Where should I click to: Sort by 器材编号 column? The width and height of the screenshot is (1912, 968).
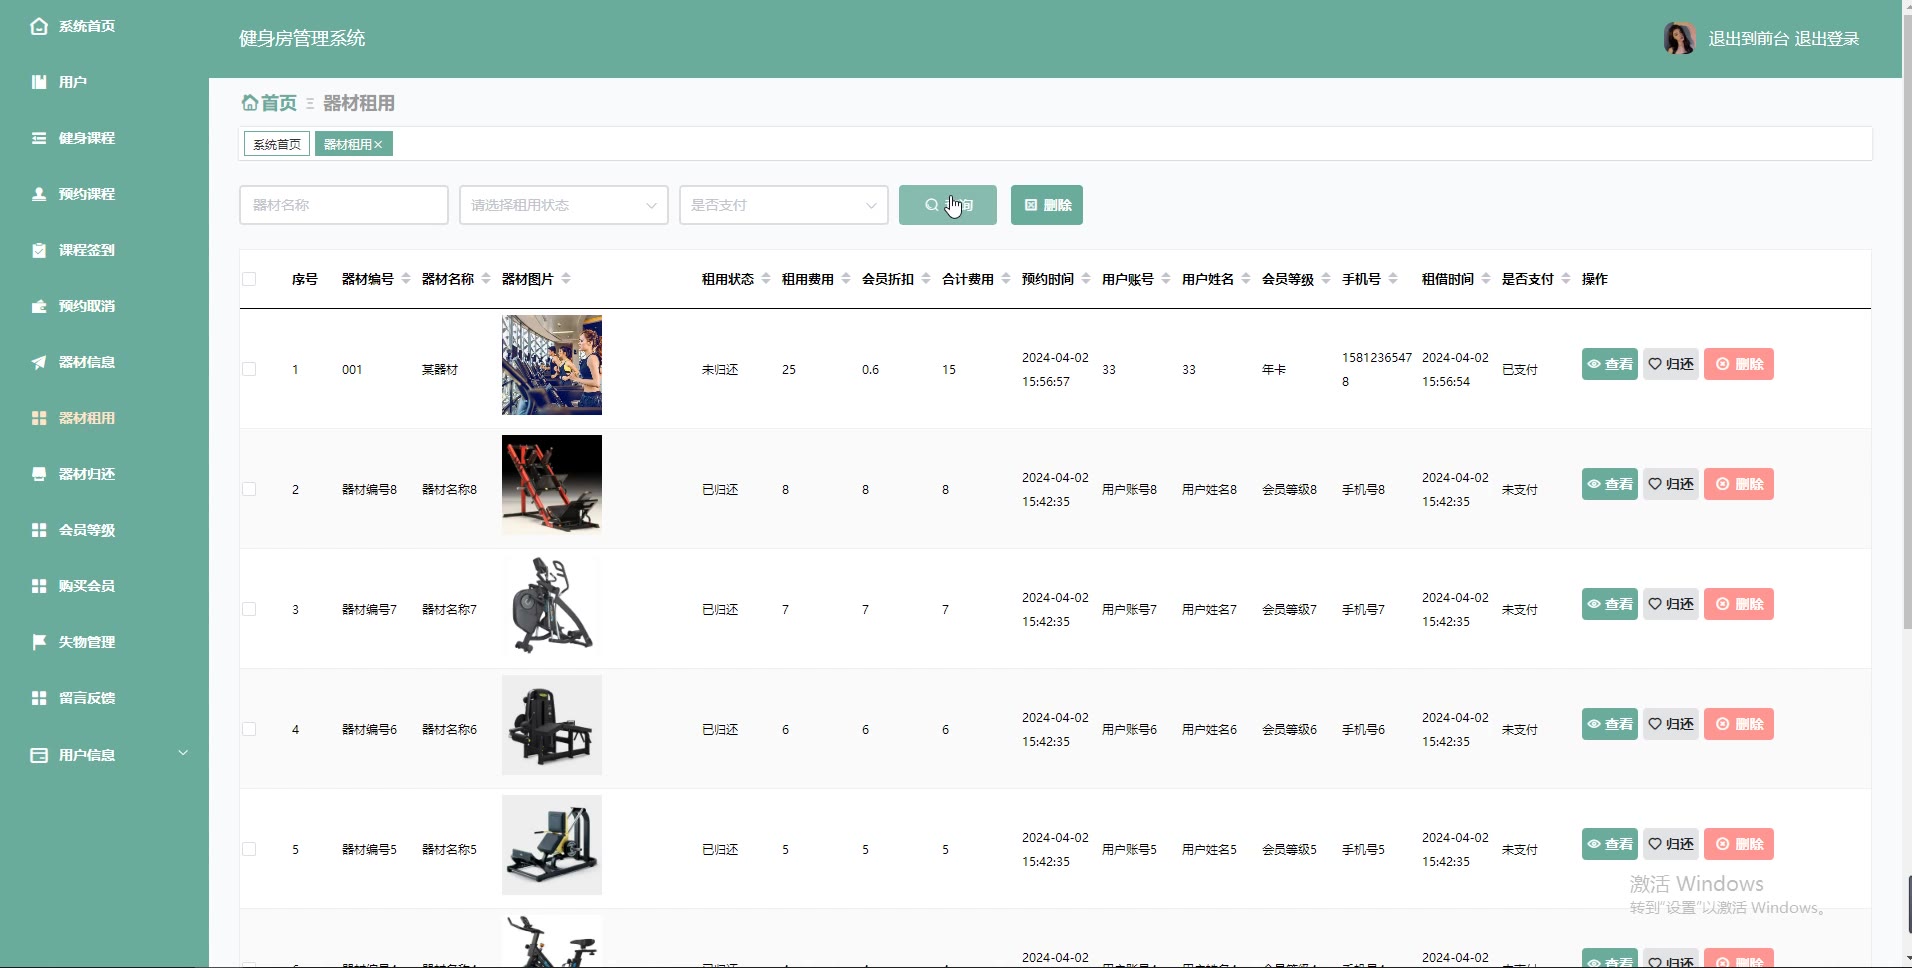pos(406,279)
